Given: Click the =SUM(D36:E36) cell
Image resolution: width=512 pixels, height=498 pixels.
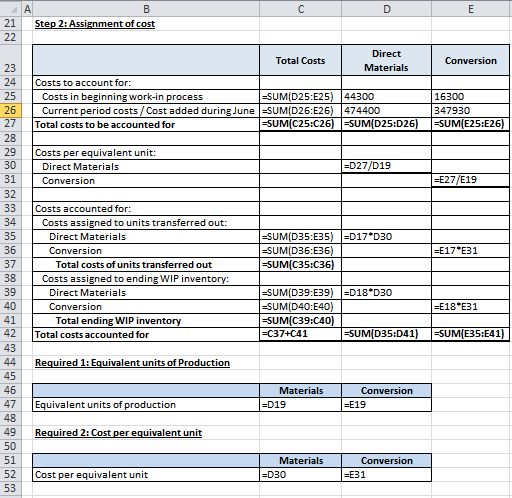Looking at the screenshot, I should (300, 250).
